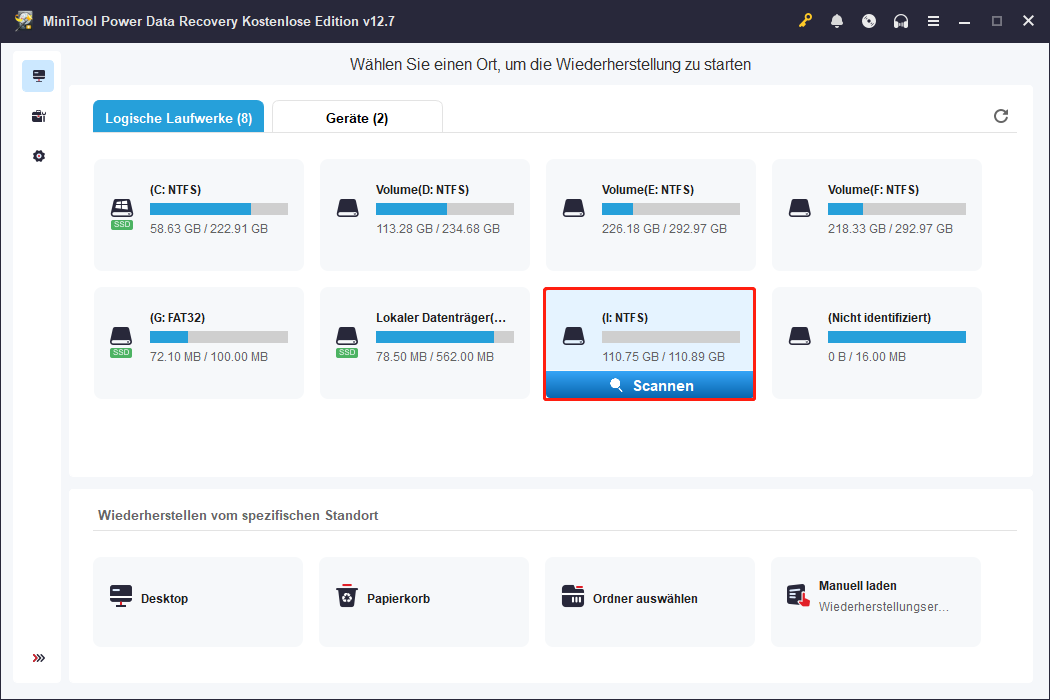
Task: Switch to the Geräte (2) tab
Action: point(357,116)
